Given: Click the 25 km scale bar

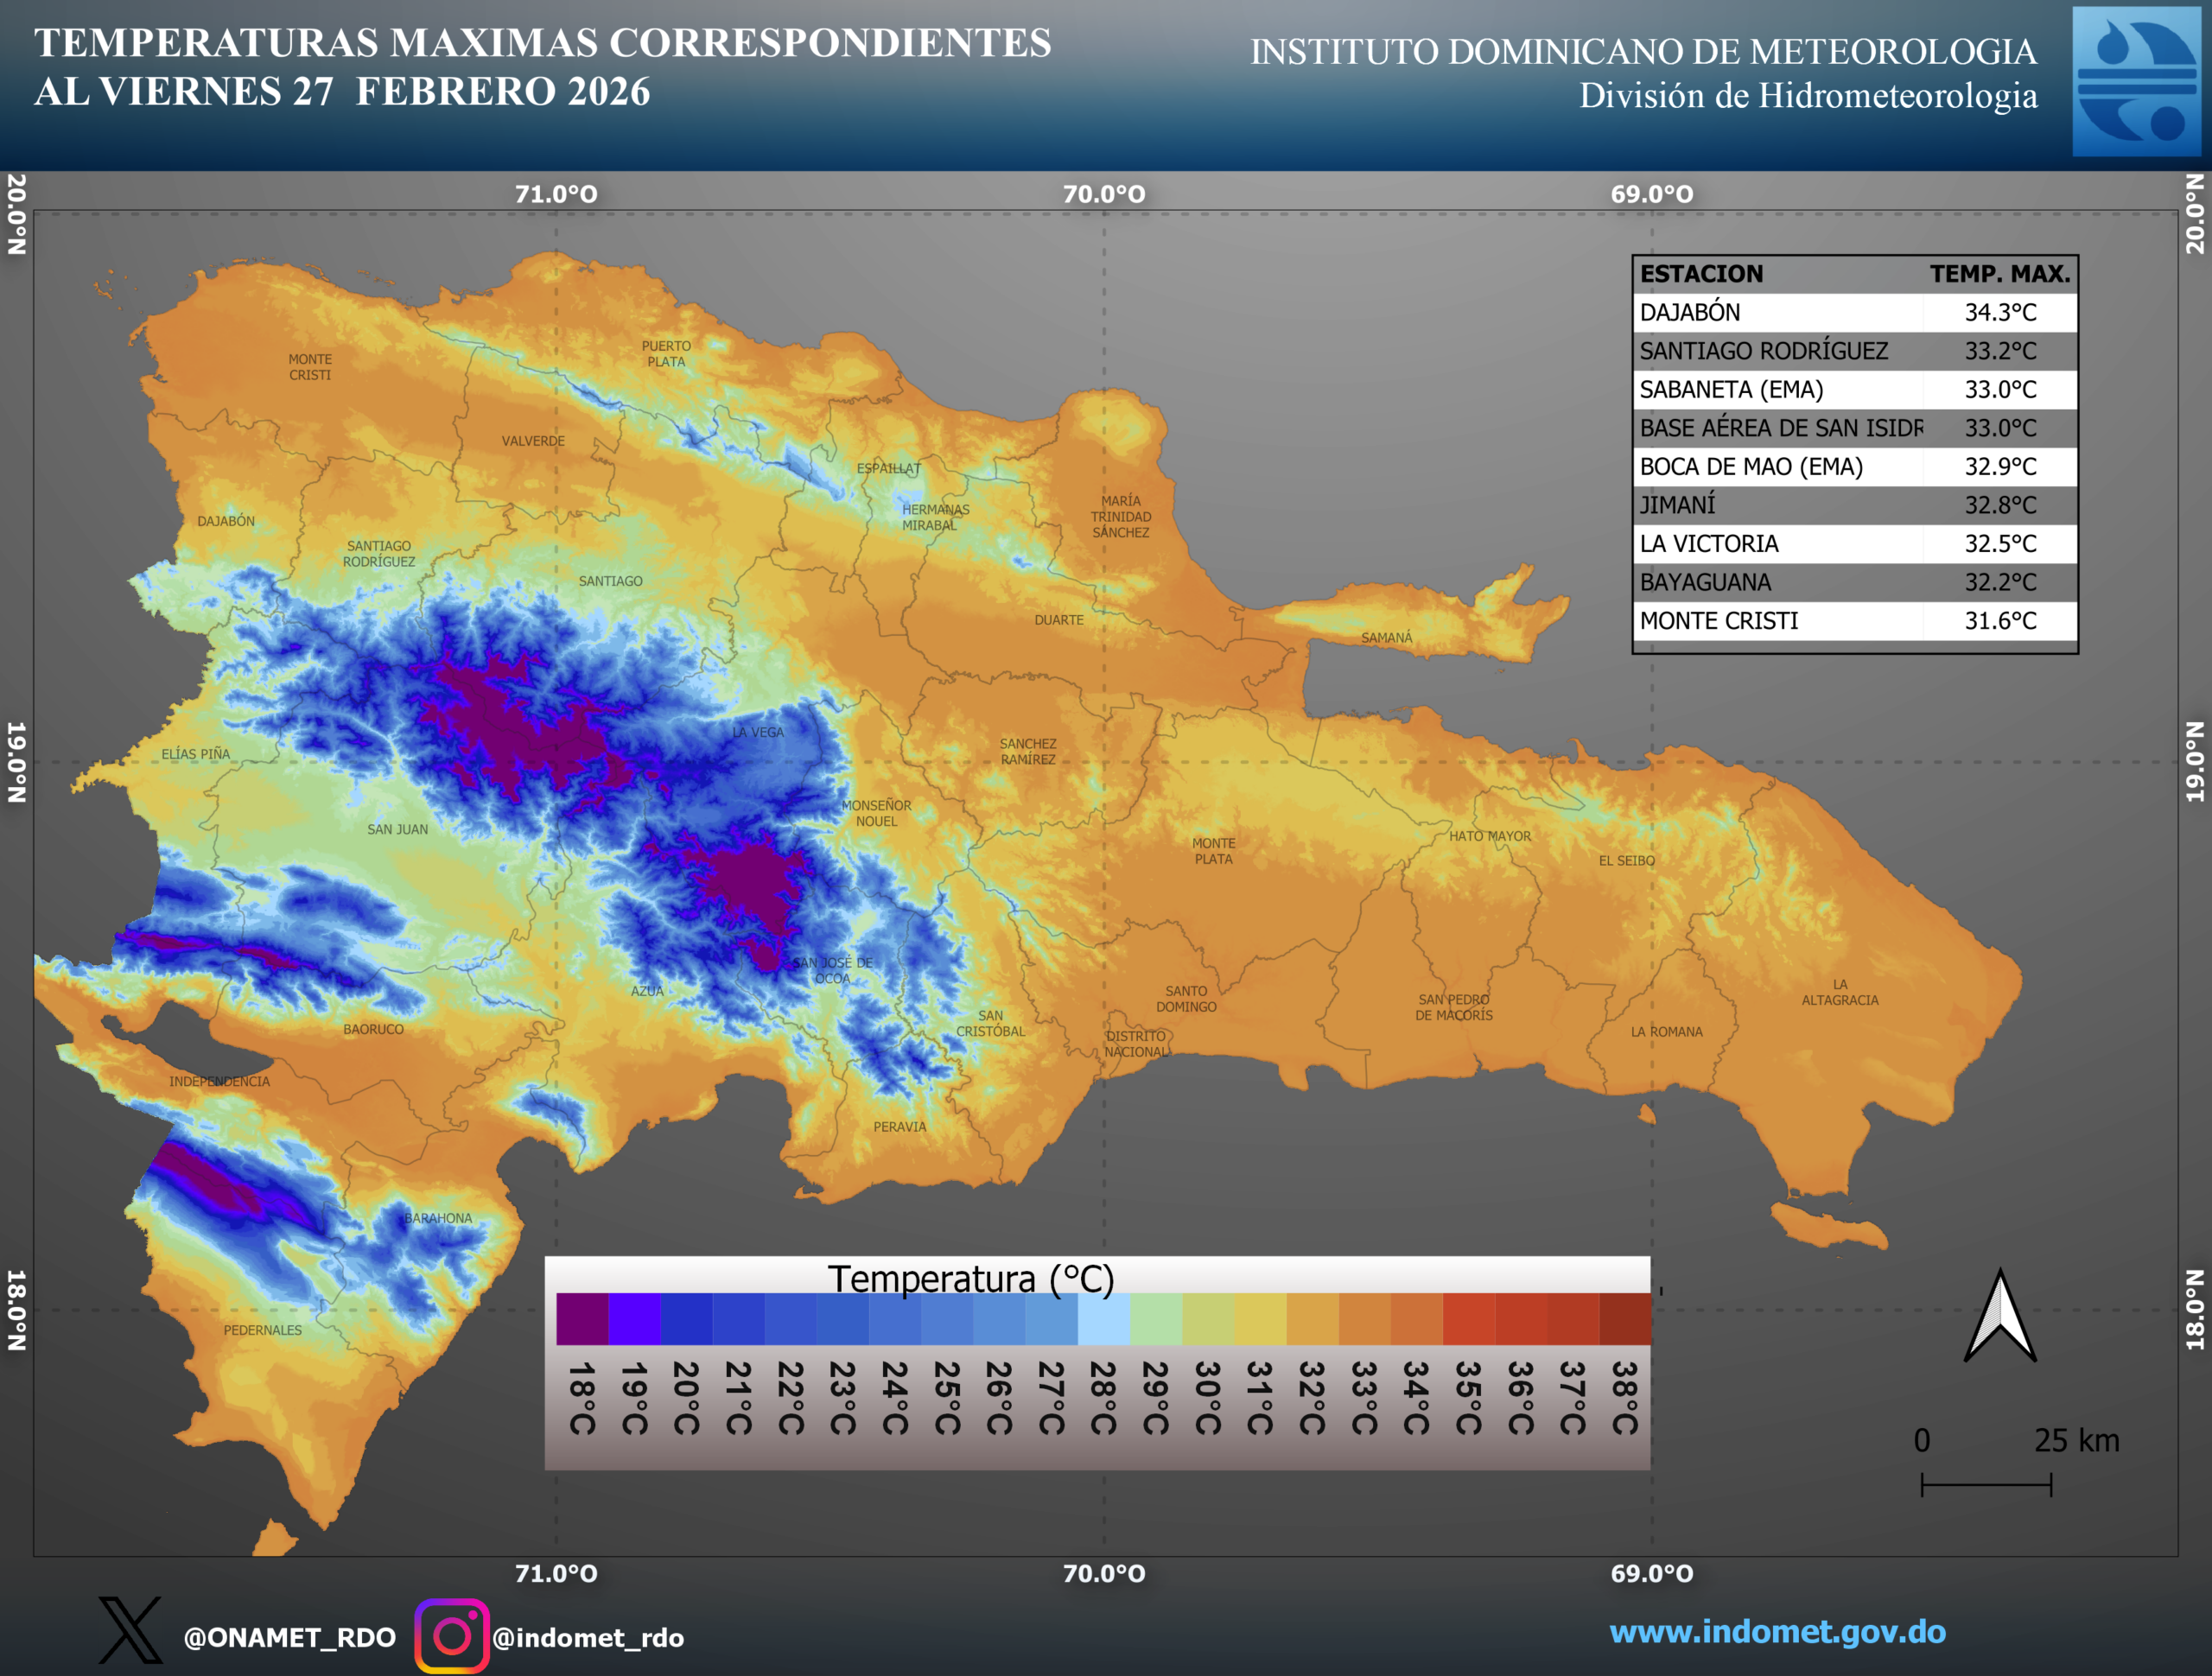Looking at the screenshot, I should coord(1986,1484).
